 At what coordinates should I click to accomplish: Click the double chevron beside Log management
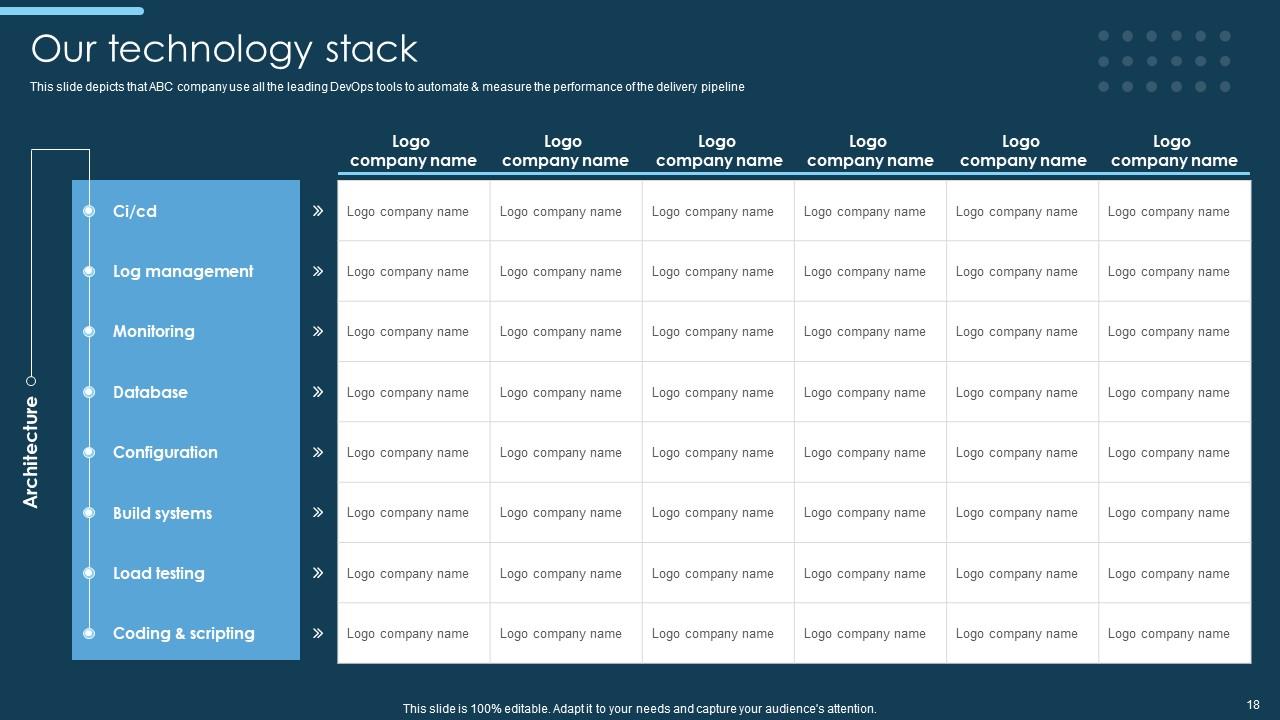(x=318, y=271)
